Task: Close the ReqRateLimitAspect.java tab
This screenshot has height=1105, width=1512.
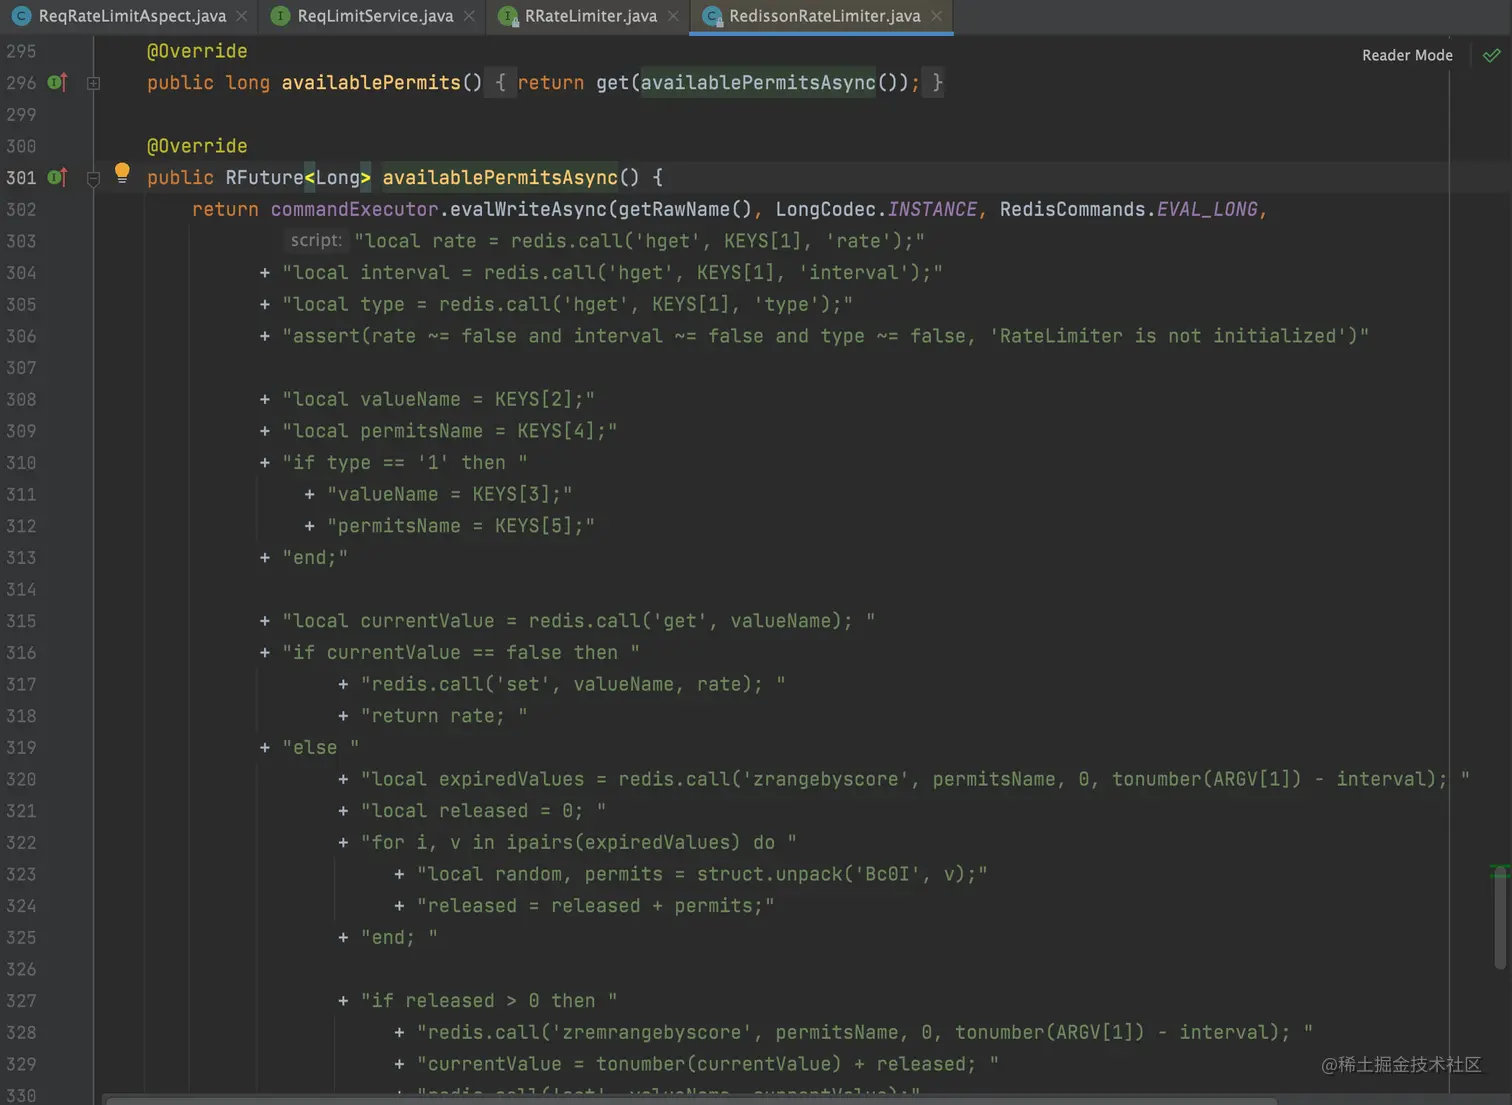Action: (x=242, y=16)
